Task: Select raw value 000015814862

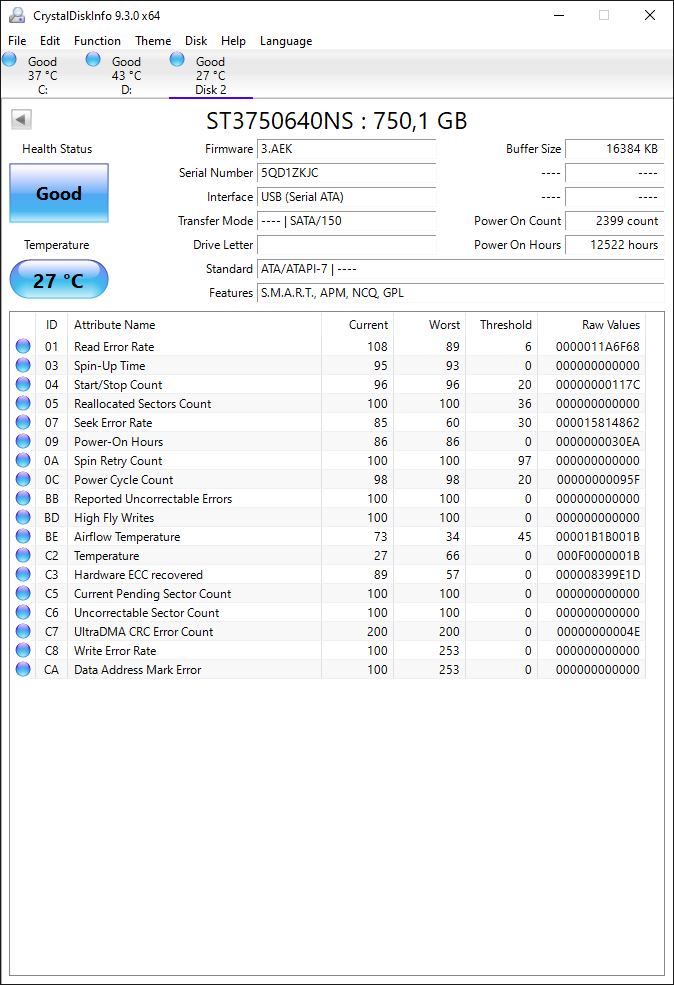Action: pos(597,423)
